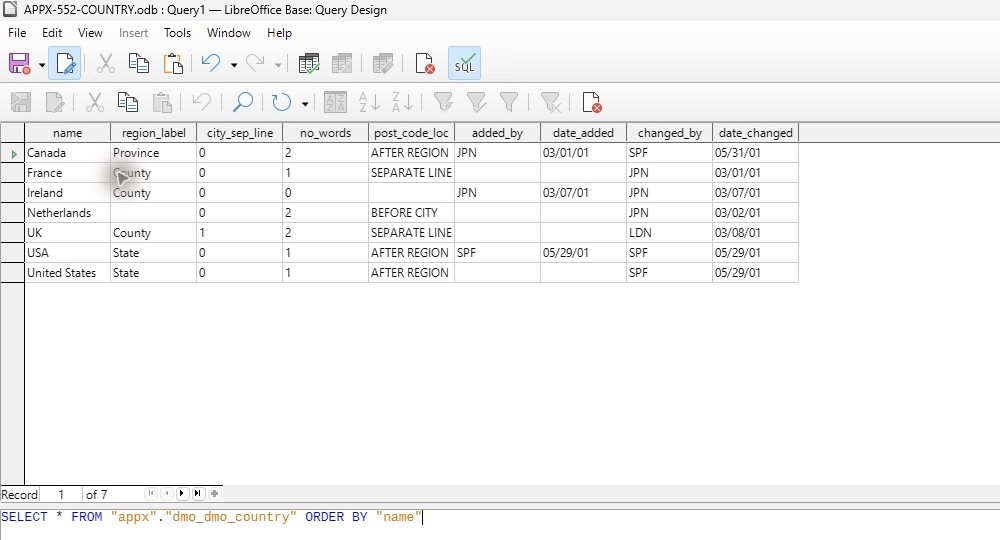Cut using the scissors in the top query toolbar
The height and width of the screenshot is (540, 1000).
[x=105, y=64]
